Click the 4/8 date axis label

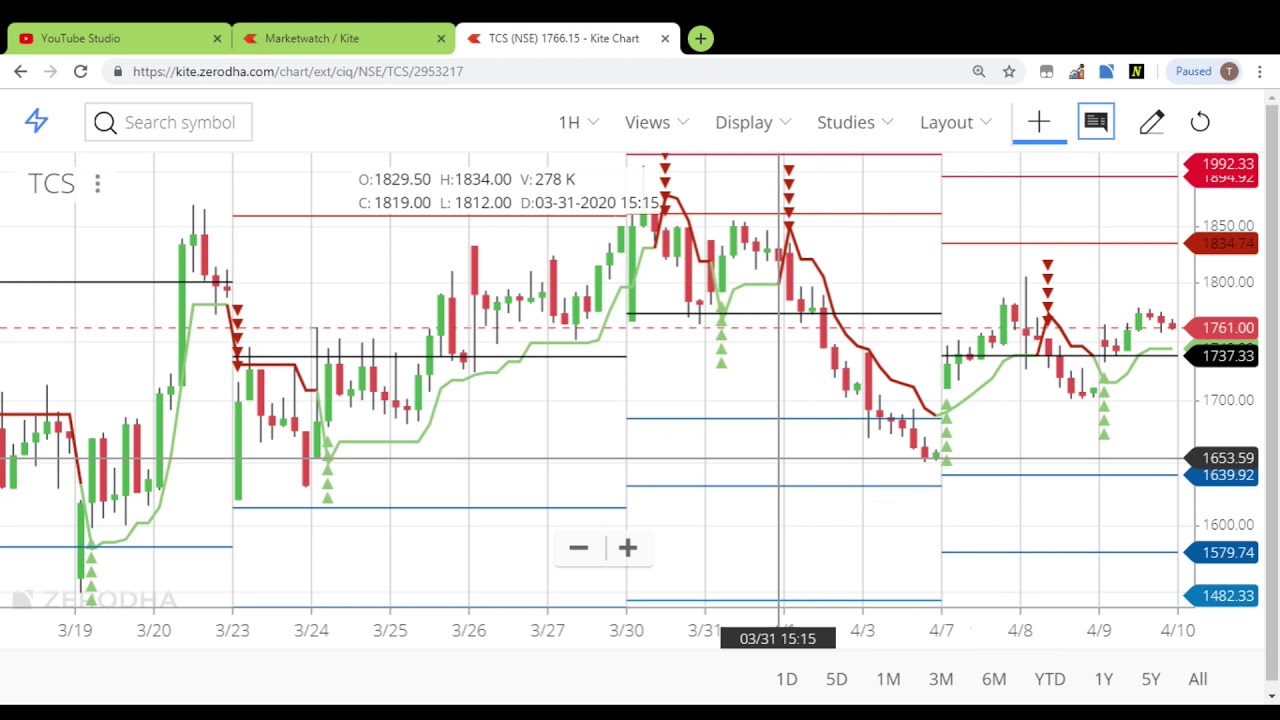pyautogui.click(x=1020, y=630)
